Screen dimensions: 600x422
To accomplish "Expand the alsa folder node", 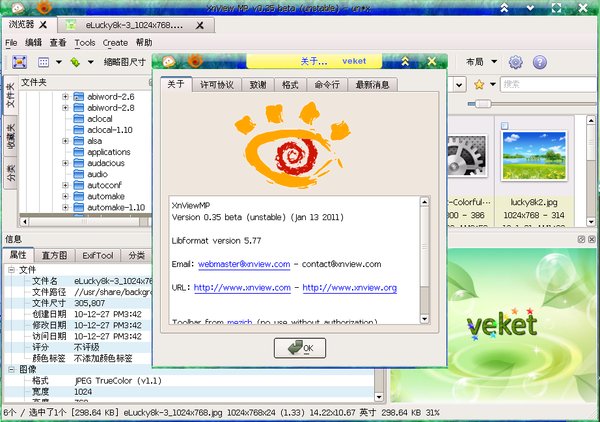I will click(x=65, y=141).
